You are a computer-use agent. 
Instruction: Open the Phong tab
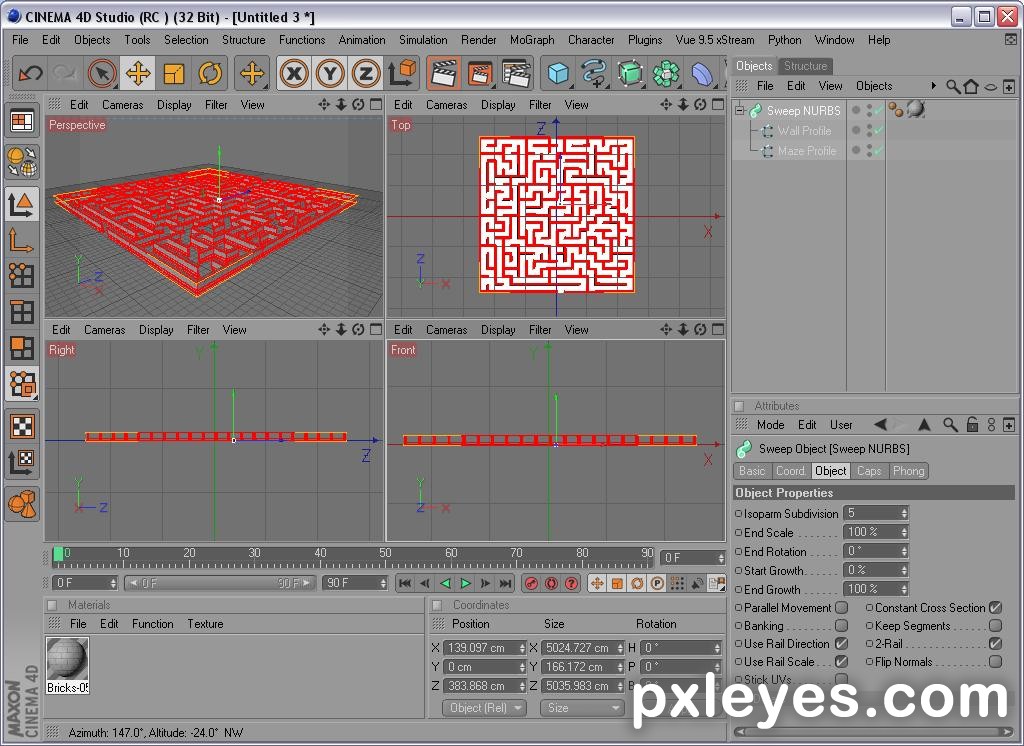point(908,471)
